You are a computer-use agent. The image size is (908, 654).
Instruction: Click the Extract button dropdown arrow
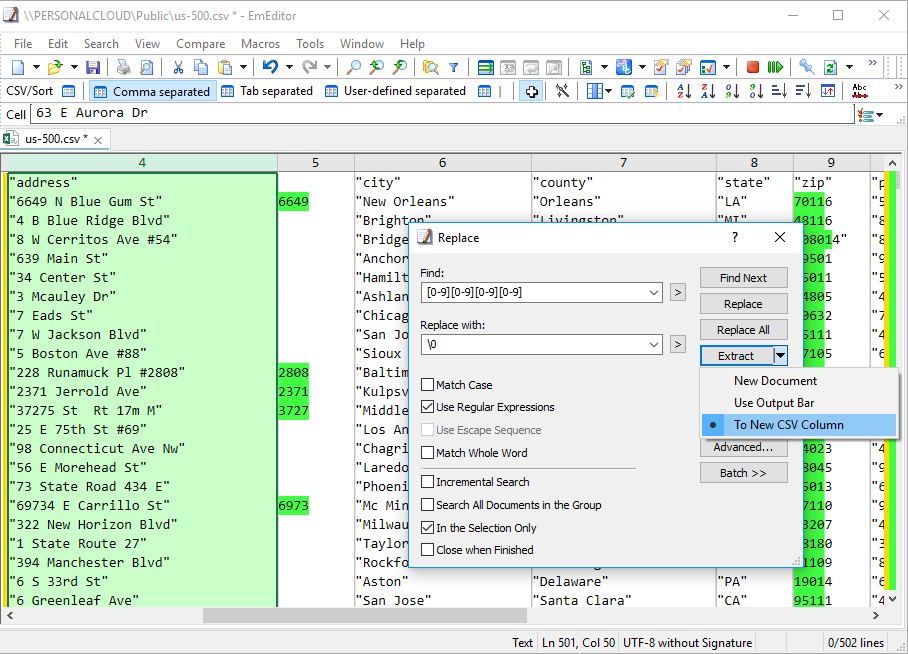(780, 356)
